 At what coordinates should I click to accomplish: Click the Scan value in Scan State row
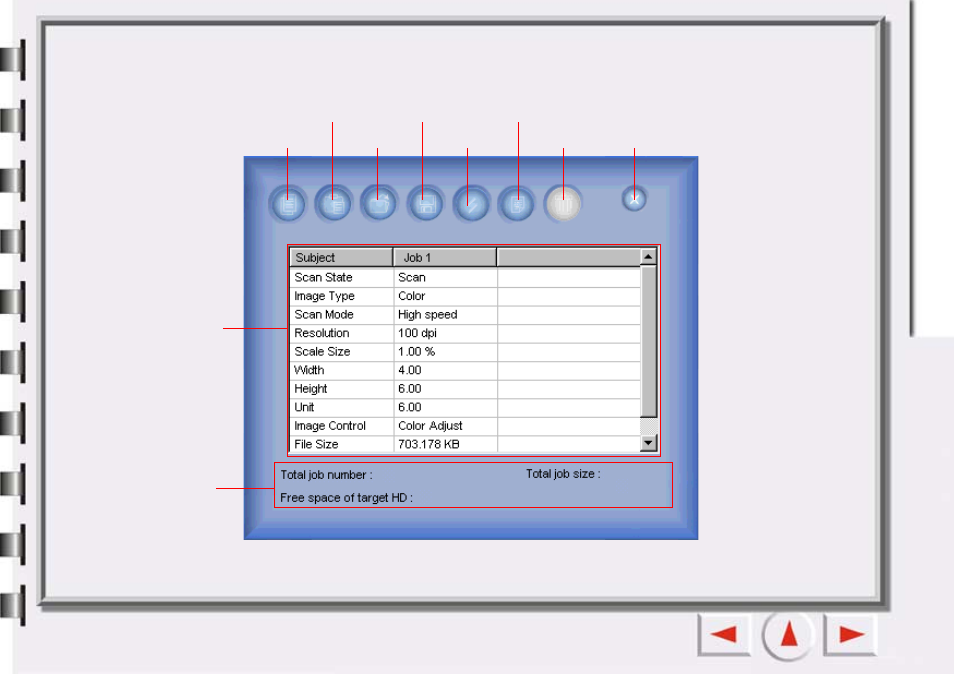pos(445,277)
